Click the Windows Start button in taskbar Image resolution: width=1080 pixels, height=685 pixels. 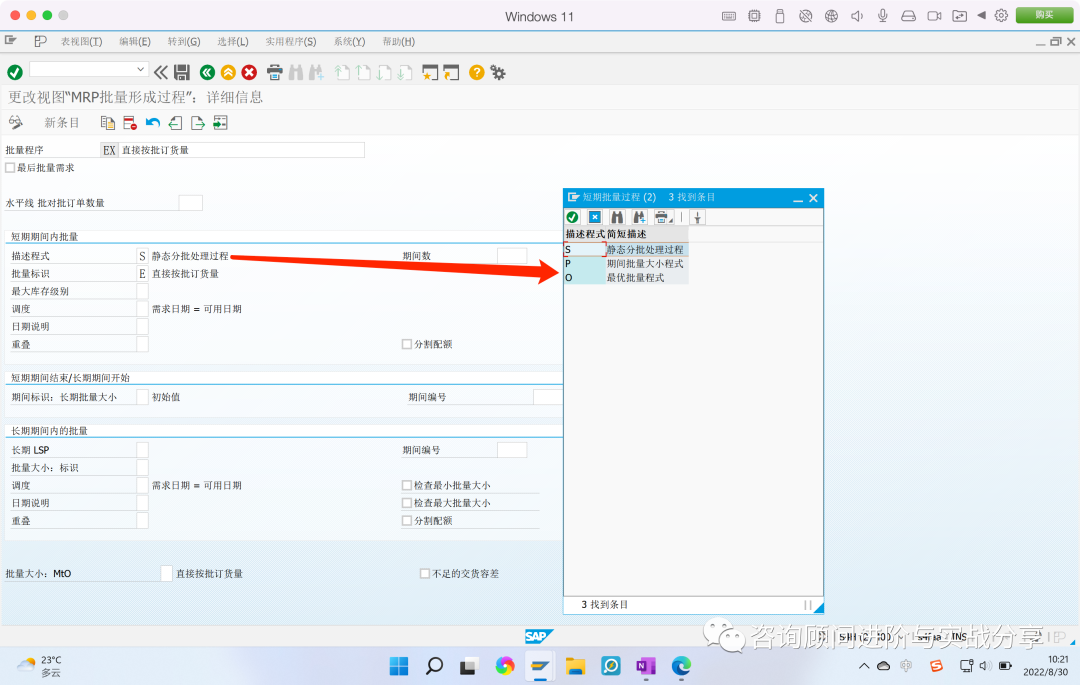[x=399, y=666]
